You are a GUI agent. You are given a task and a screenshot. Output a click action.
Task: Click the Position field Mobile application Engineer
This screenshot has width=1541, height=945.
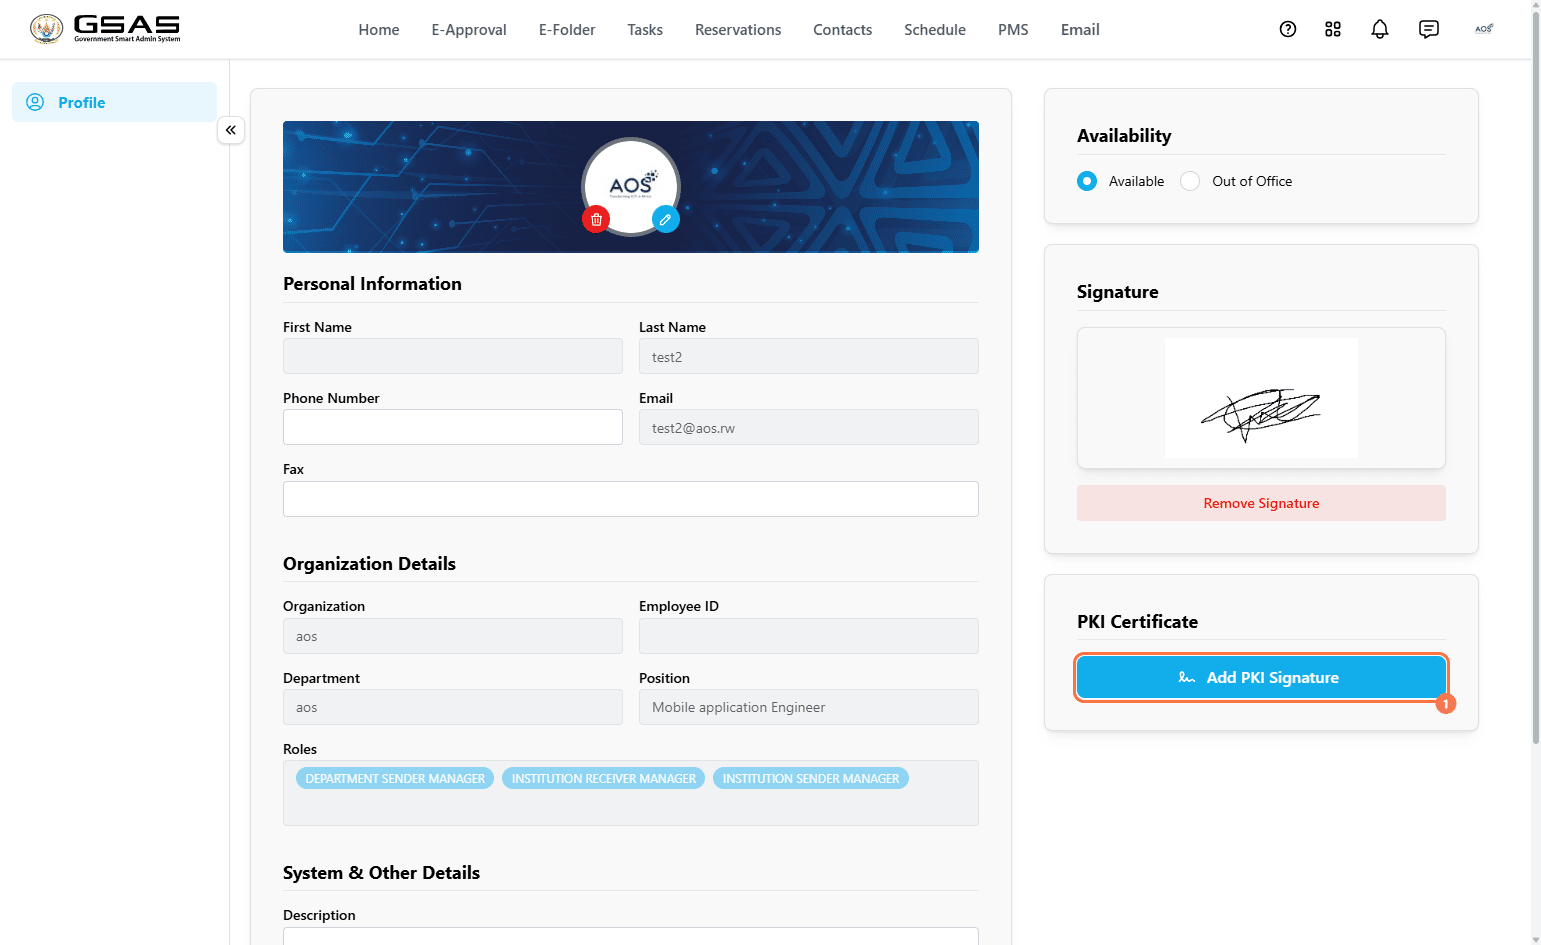pyautogui.click(x=809, y=707)
